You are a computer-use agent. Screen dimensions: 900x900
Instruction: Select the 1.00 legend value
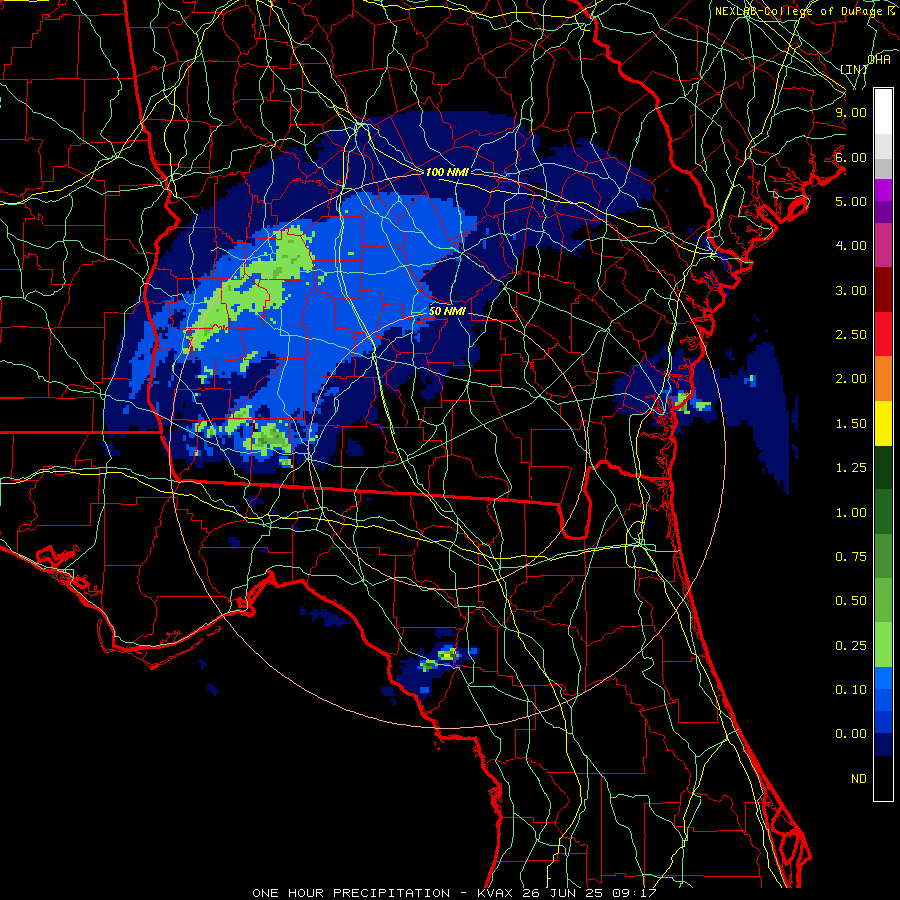pyautogui.click(x=851, y=513)
